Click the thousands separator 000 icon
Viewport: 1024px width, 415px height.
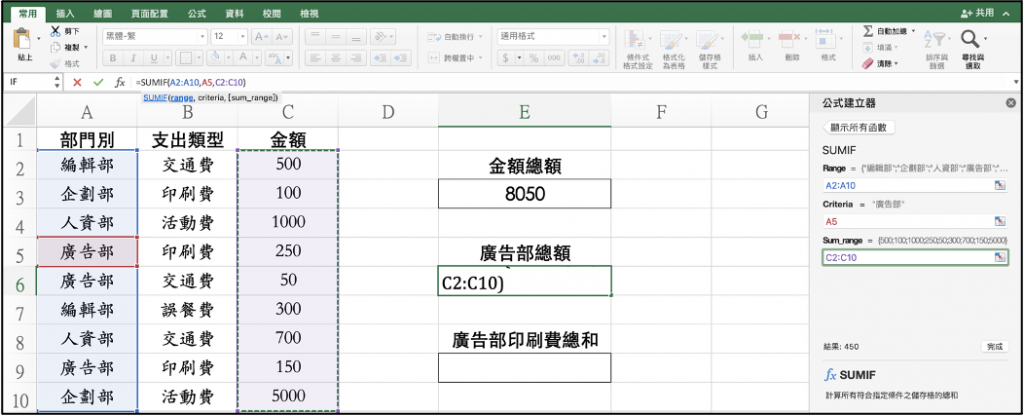tap(554, 58)
